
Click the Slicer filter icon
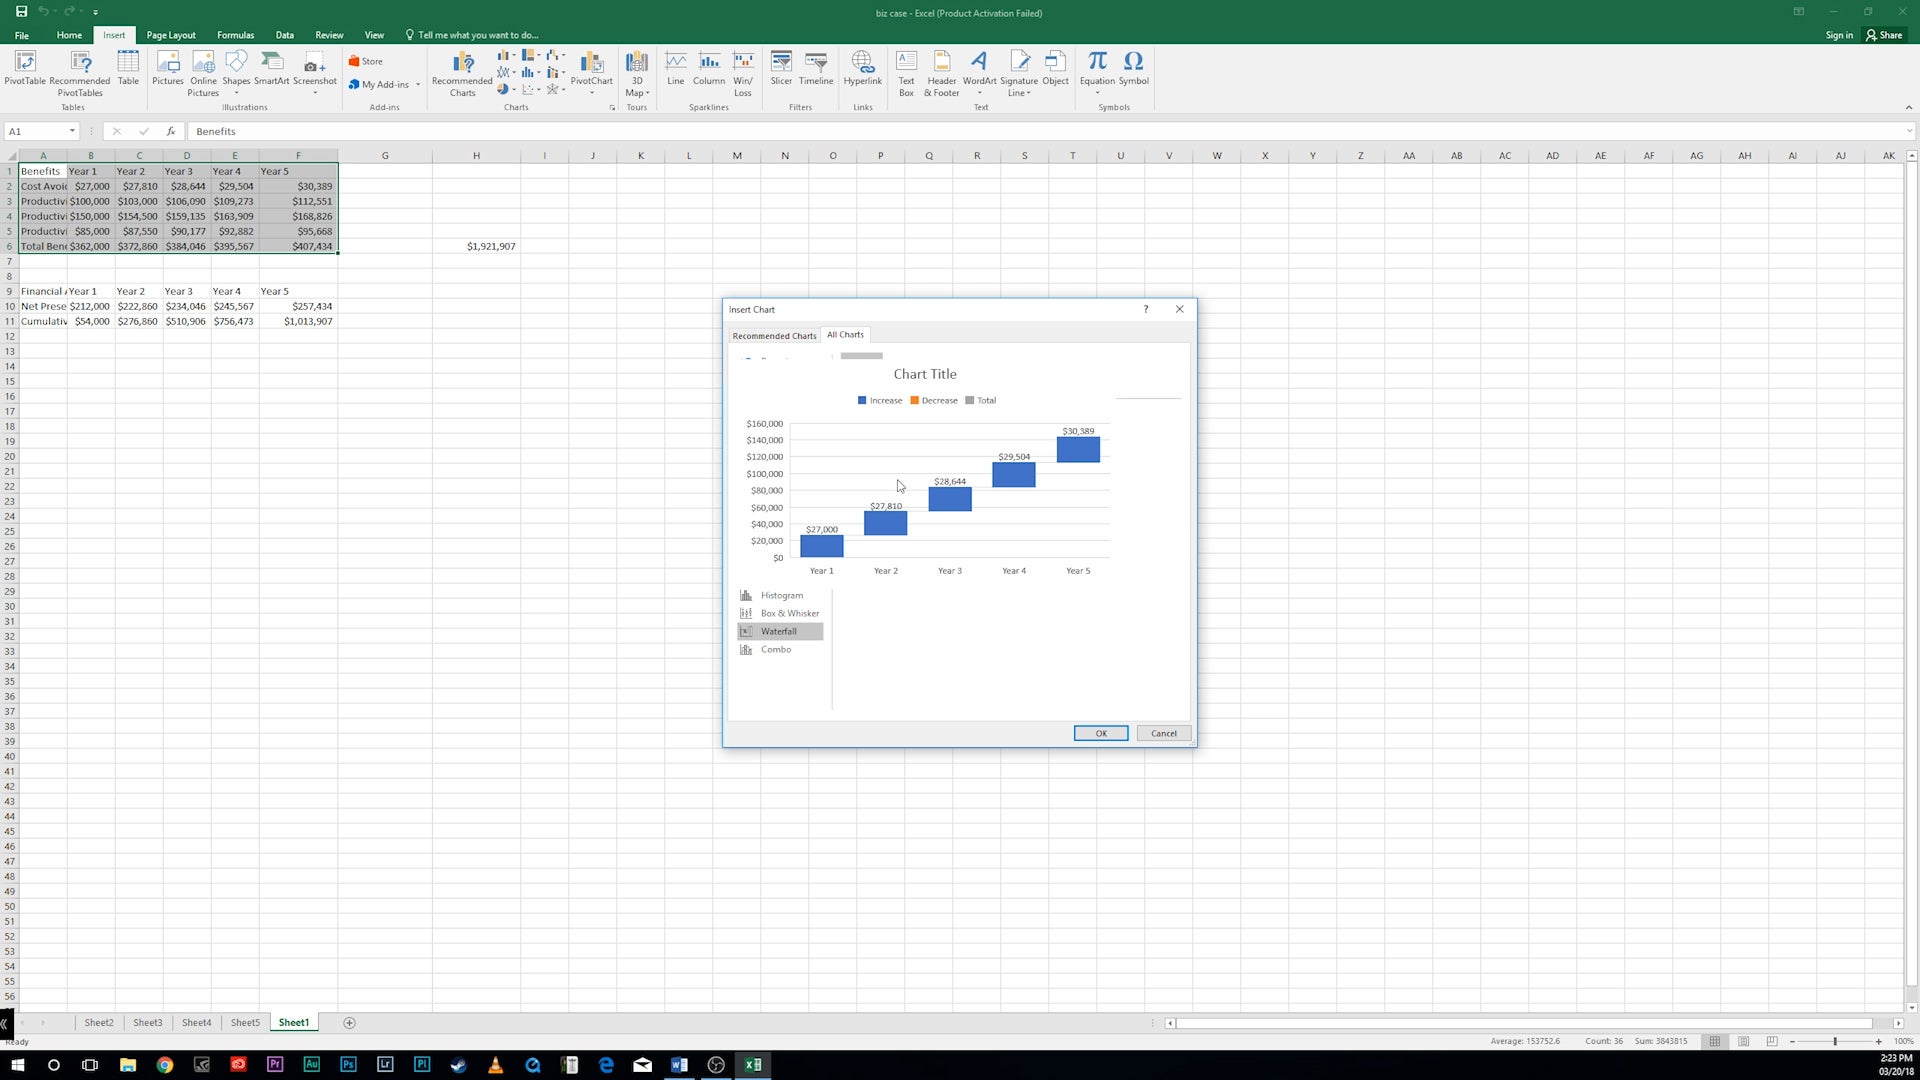781,68
